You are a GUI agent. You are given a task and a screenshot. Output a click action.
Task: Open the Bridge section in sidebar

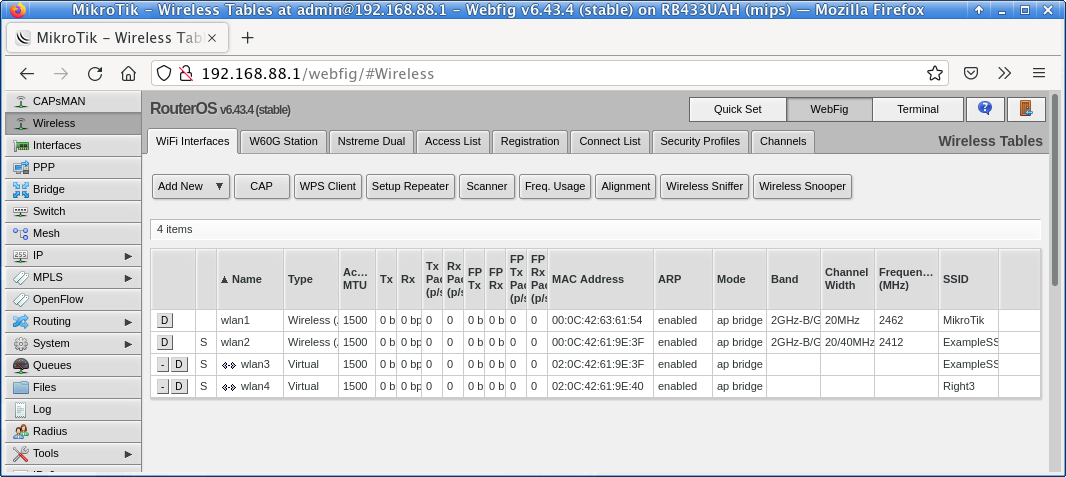(x=48, y=189)
